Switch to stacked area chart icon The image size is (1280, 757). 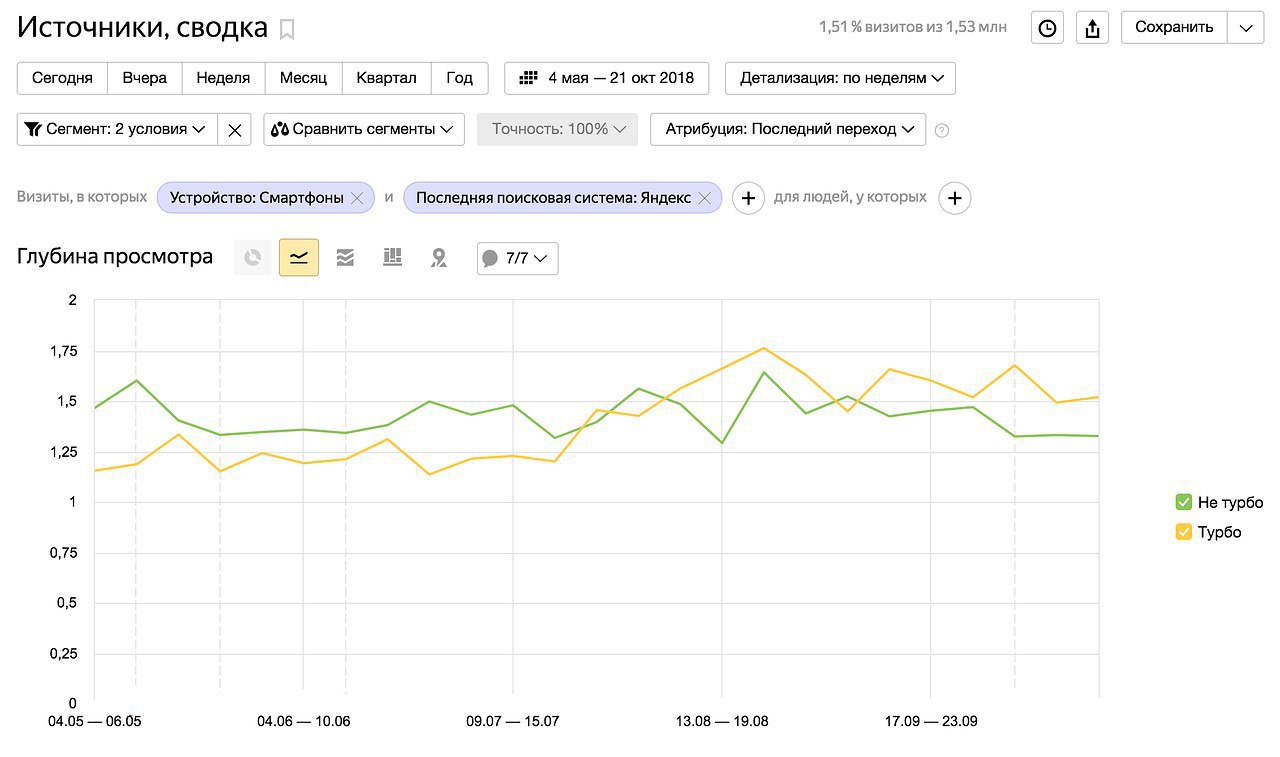coord(345,258)
